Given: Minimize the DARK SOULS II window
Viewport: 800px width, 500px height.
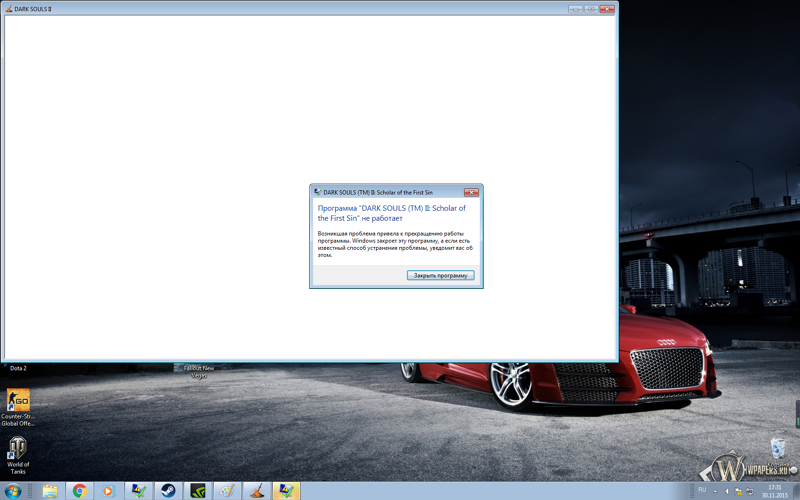Looking at the screenshot, I should coord(576,9).
